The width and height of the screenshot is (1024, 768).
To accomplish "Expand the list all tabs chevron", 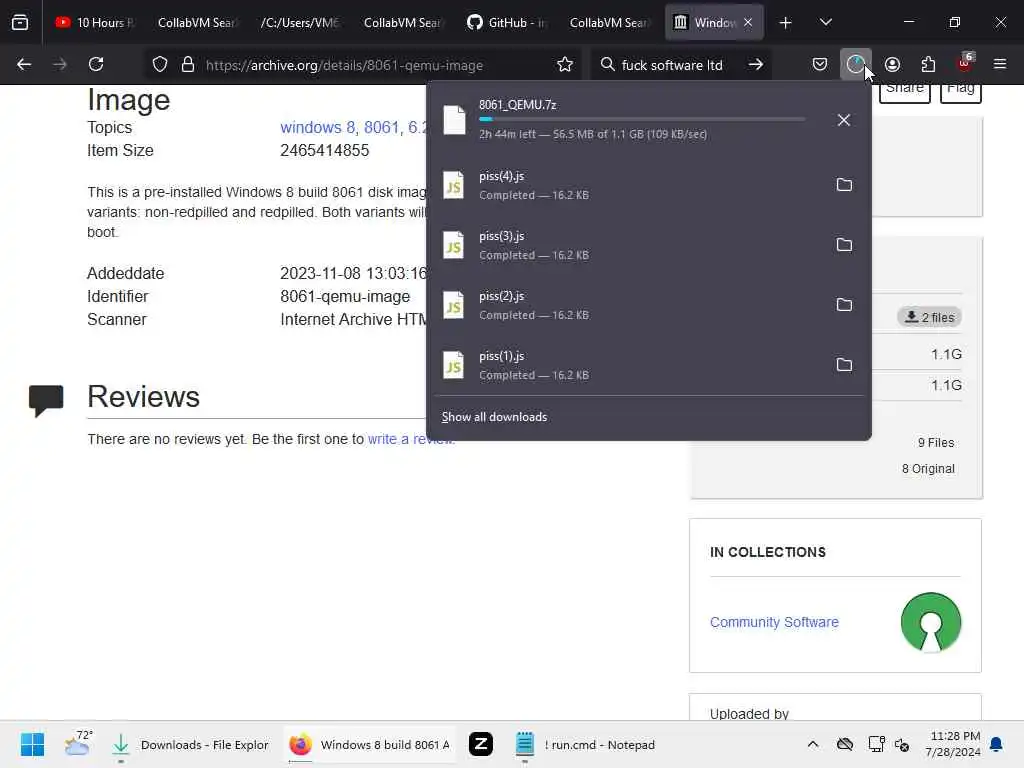I will (x=825, y=22).
